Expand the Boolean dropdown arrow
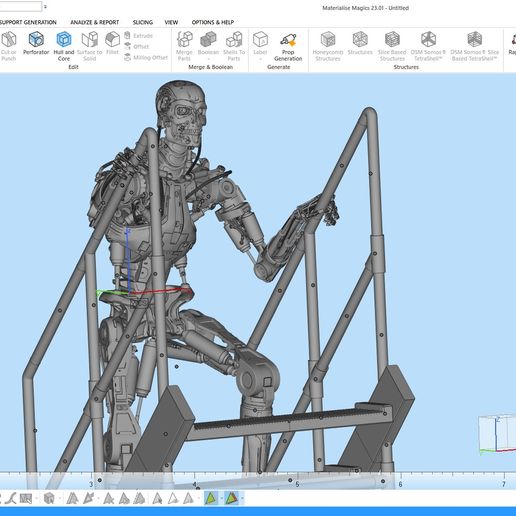The width and height of the screenshot is (516, 516). 209,59
